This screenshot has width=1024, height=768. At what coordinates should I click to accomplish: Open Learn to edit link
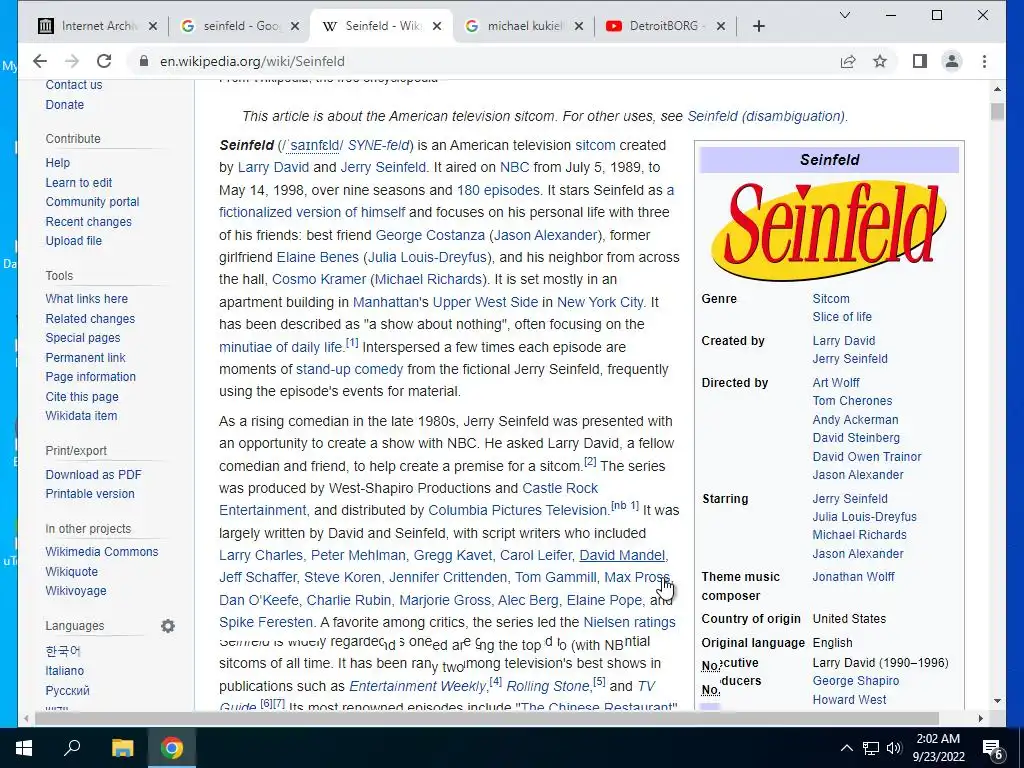78,183
